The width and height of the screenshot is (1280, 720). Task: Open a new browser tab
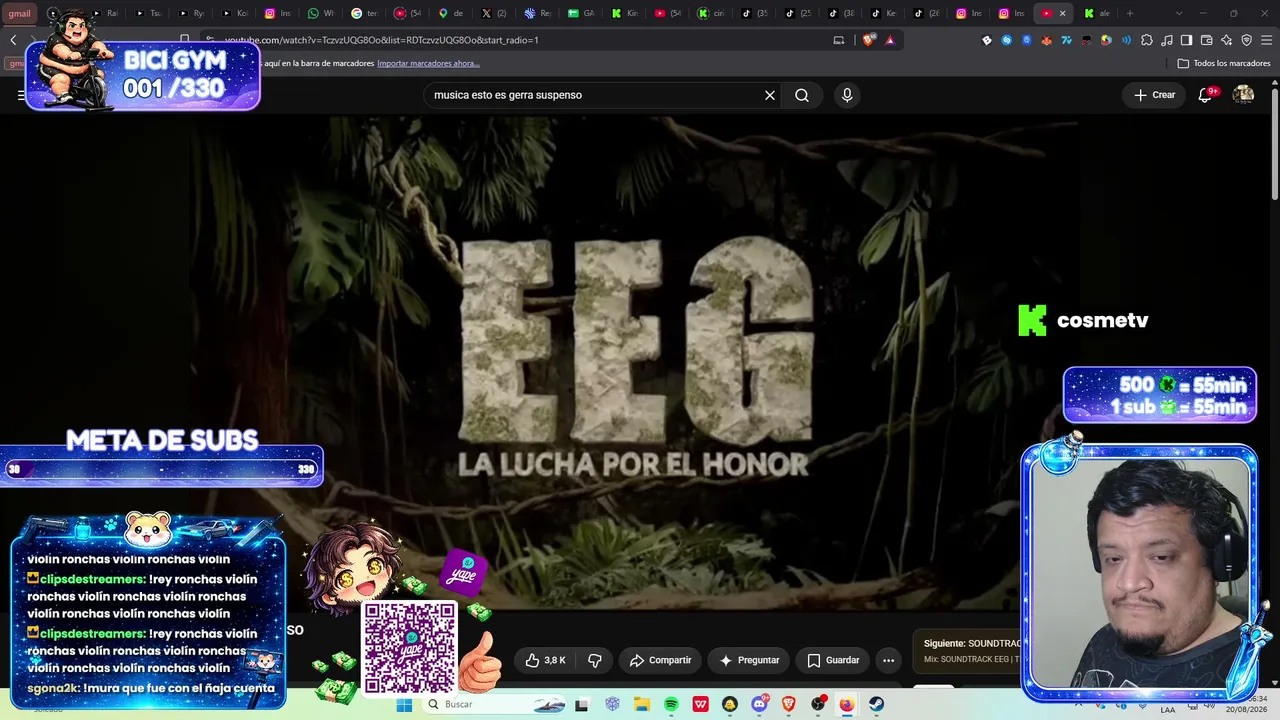[1130, 13]
